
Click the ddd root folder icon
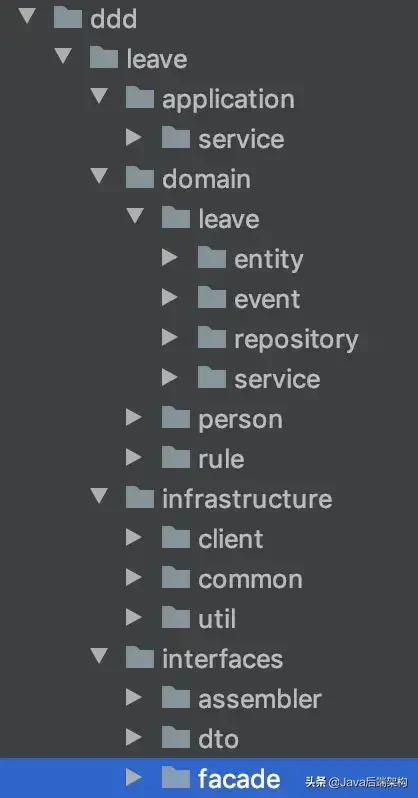tap(67, 18)
